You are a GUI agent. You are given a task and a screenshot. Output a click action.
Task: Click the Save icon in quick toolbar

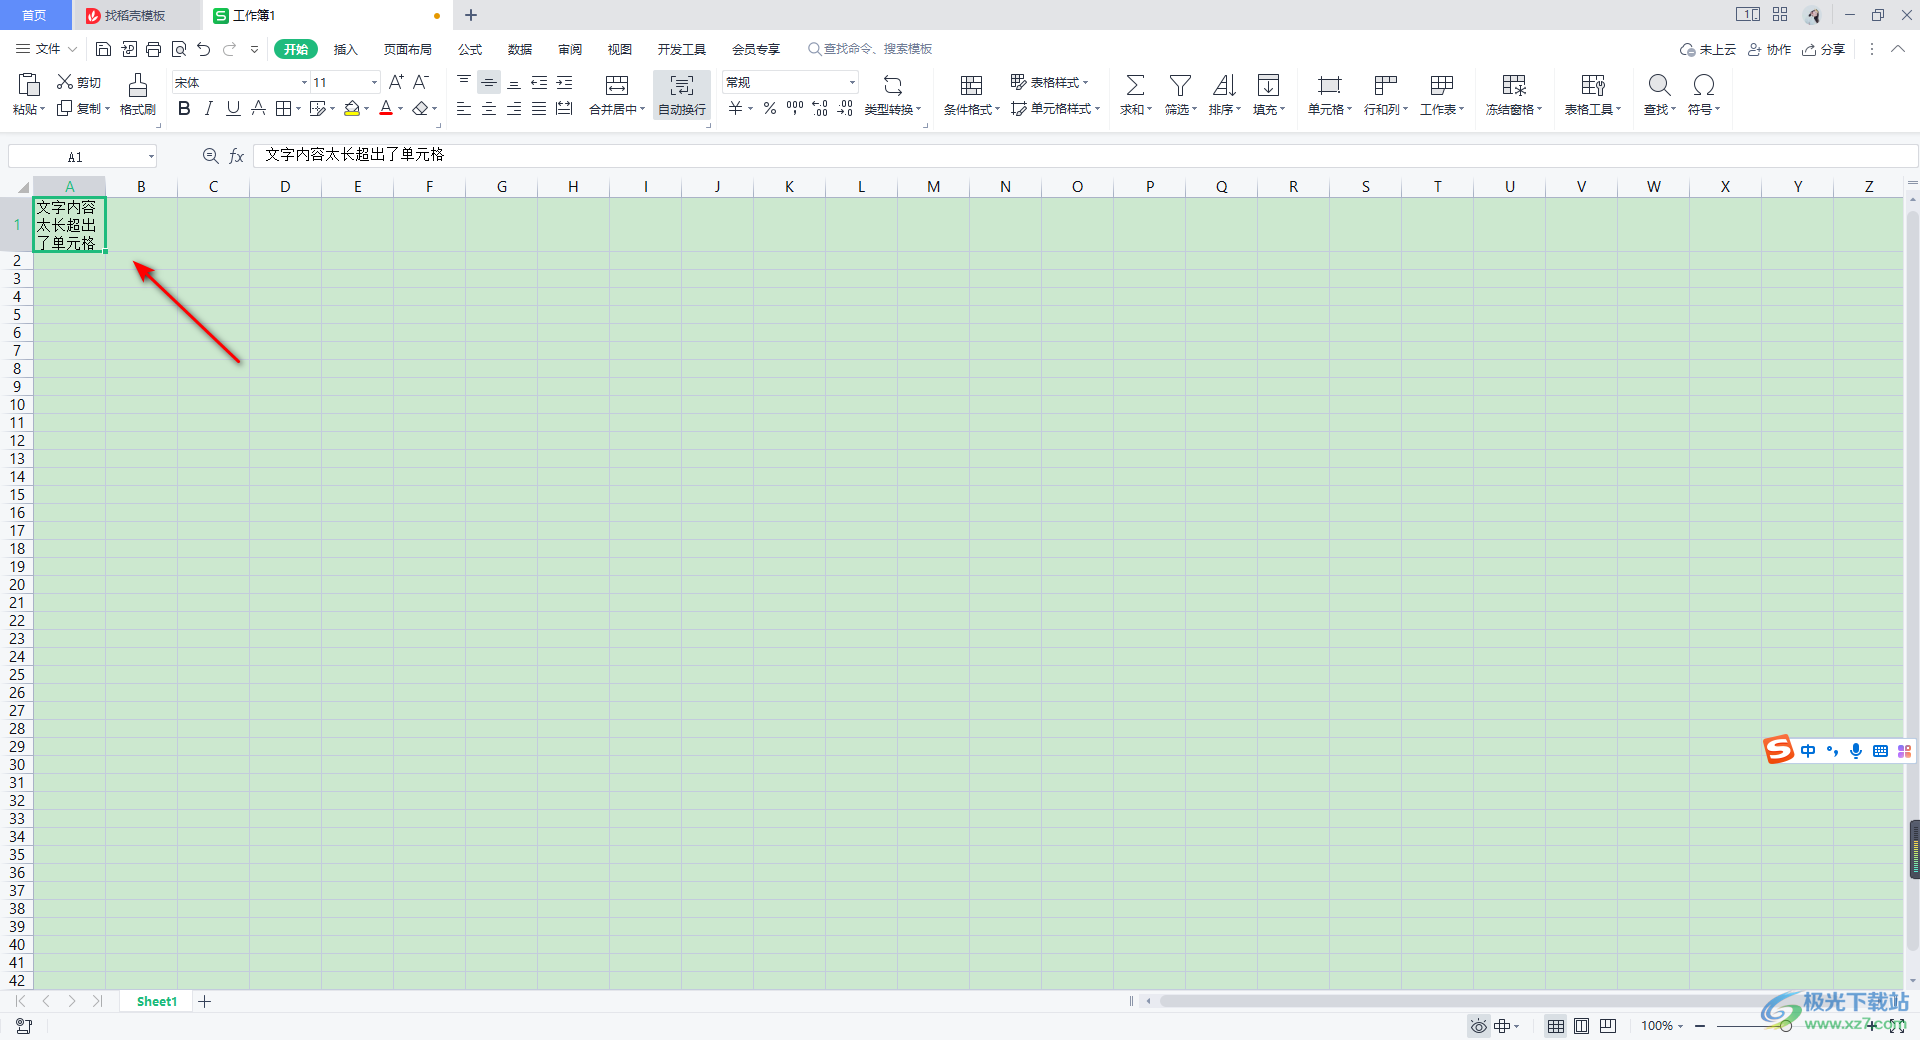coord(103,49)
